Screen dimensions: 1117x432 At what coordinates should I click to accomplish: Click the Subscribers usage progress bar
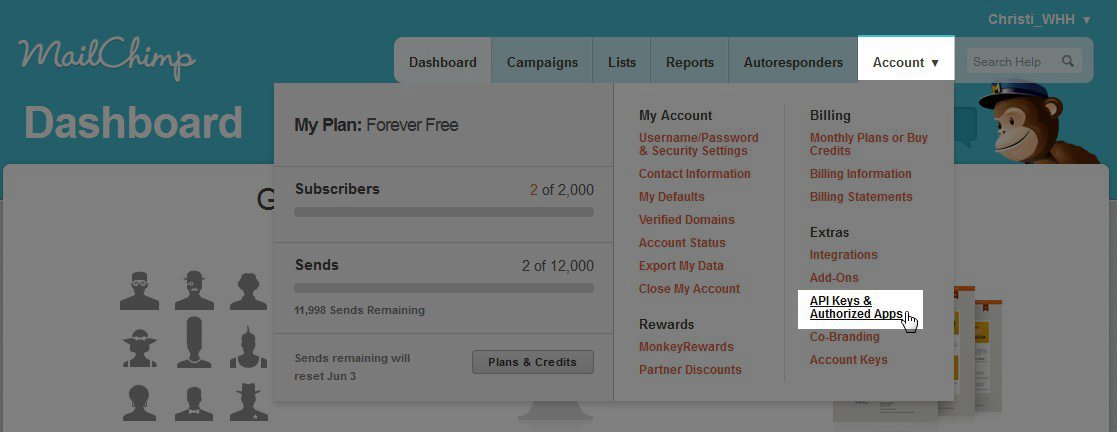444,212
